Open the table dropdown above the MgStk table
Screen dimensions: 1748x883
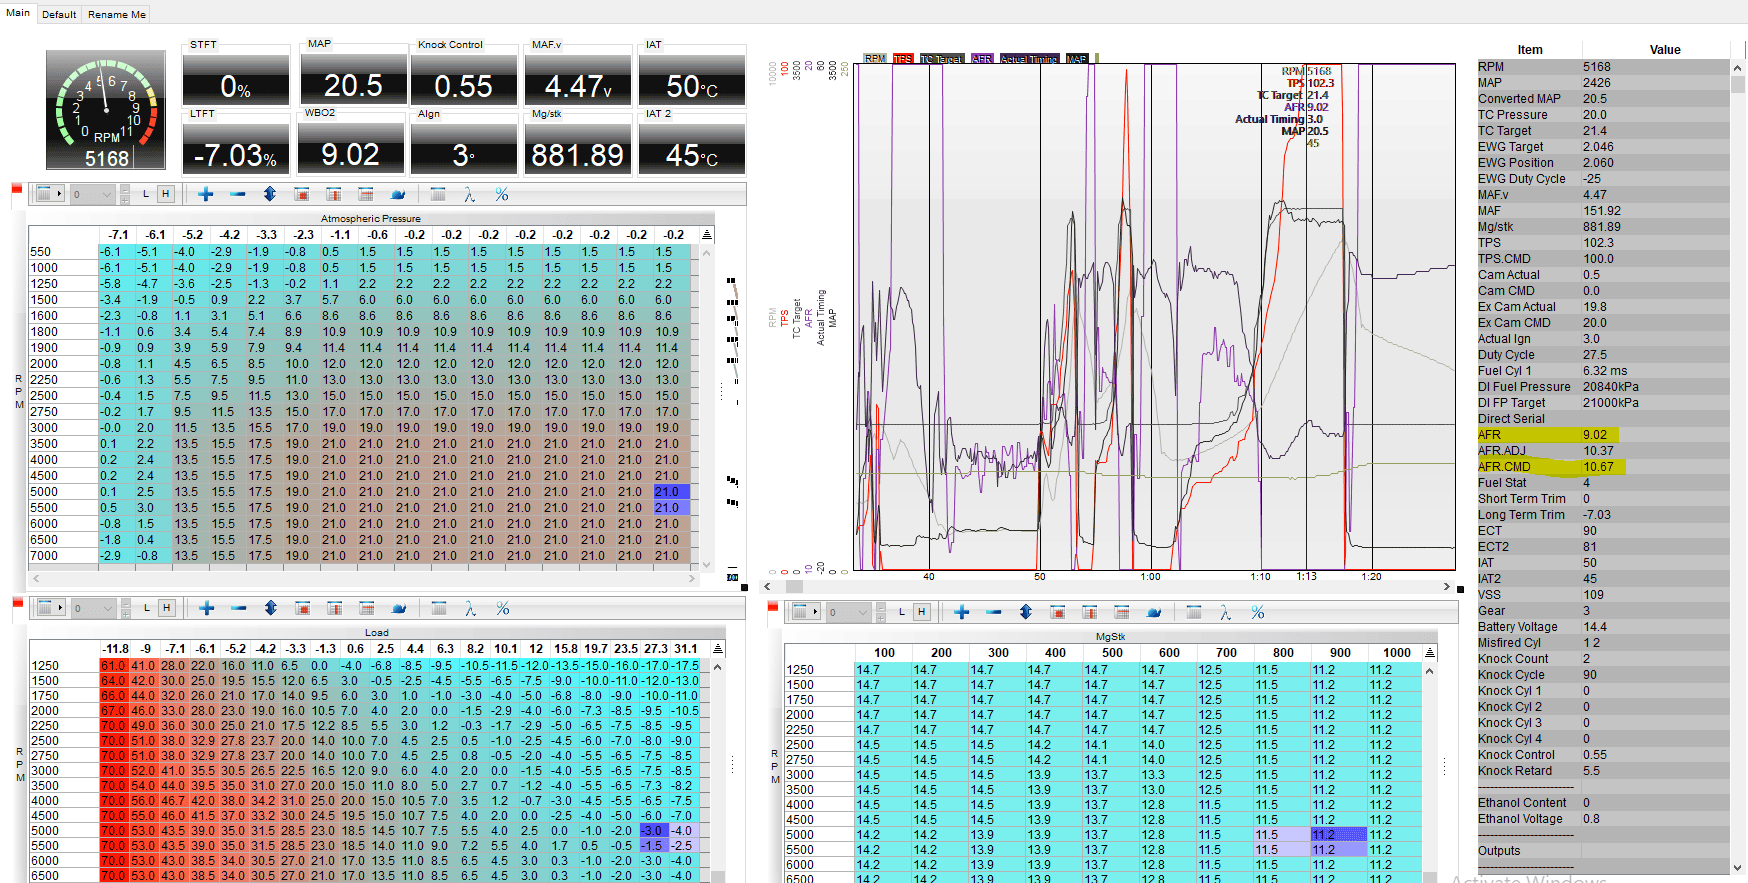click(806, 612)
